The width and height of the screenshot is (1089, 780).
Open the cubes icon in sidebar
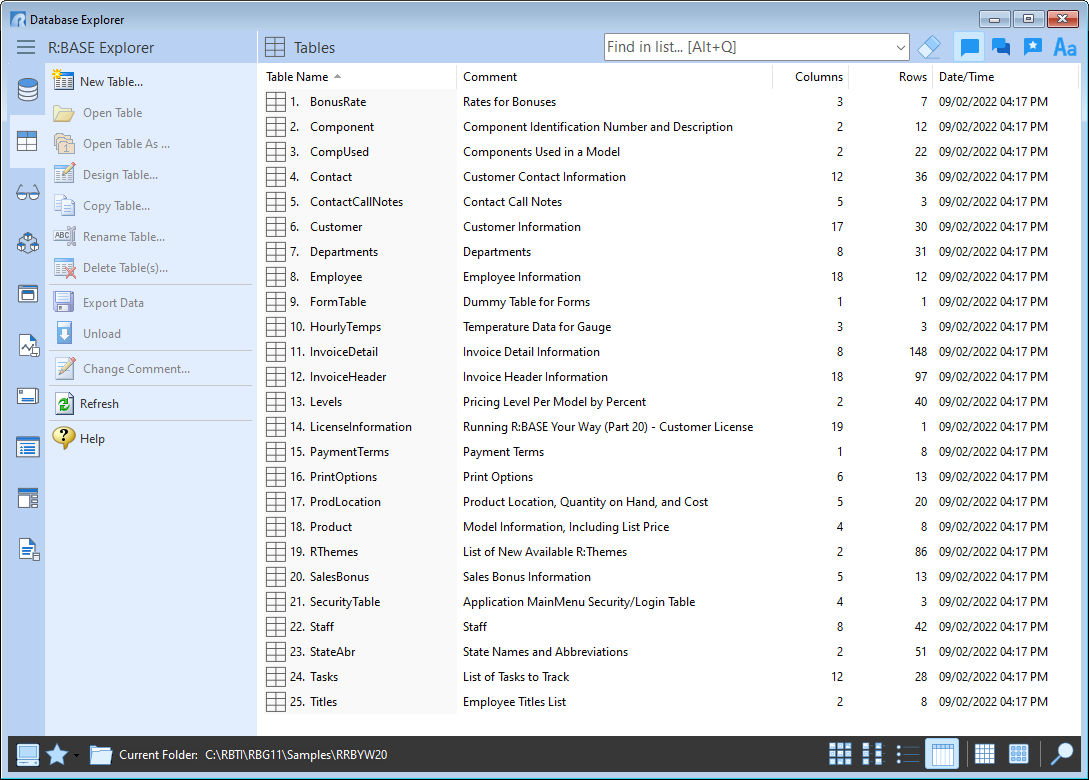pos(28,243)
